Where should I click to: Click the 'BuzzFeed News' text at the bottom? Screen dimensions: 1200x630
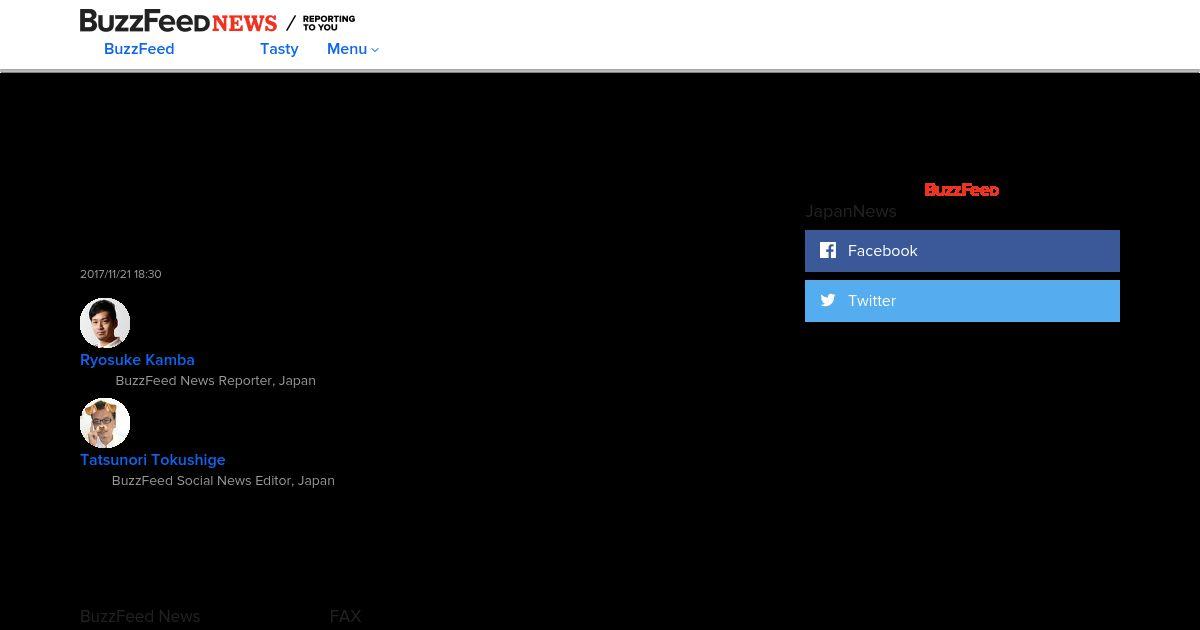click(140, 617)
